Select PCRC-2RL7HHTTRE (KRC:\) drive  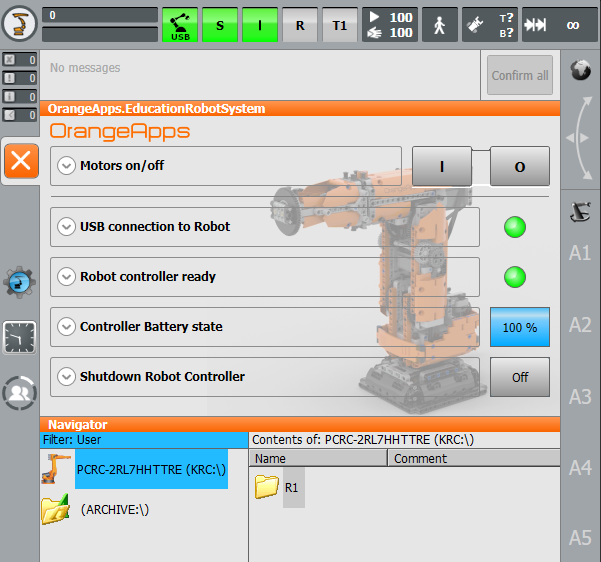click(151, 469)
